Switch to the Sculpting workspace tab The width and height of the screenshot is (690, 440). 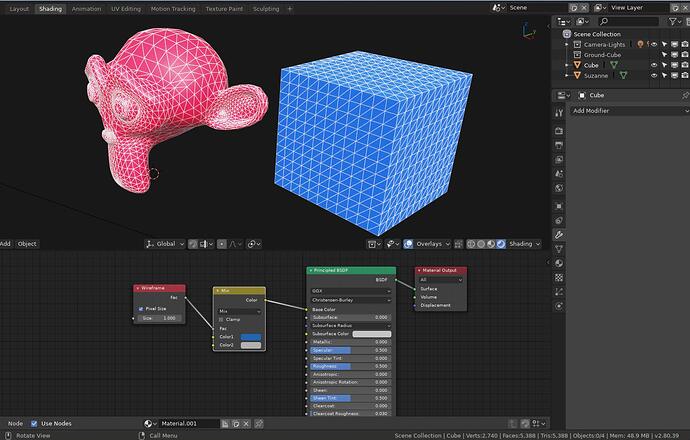[x=266, y=9]
